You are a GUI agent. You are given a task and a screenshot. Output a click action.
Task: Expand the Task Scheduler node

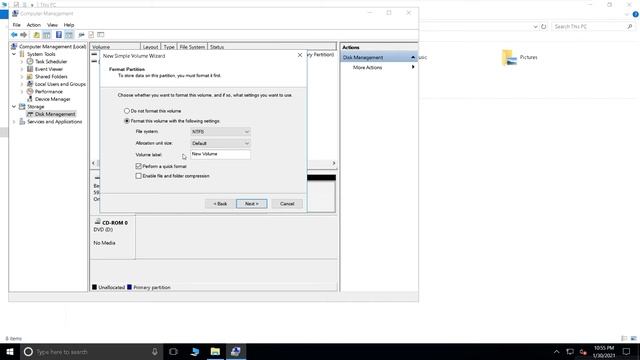coord(22,62)
